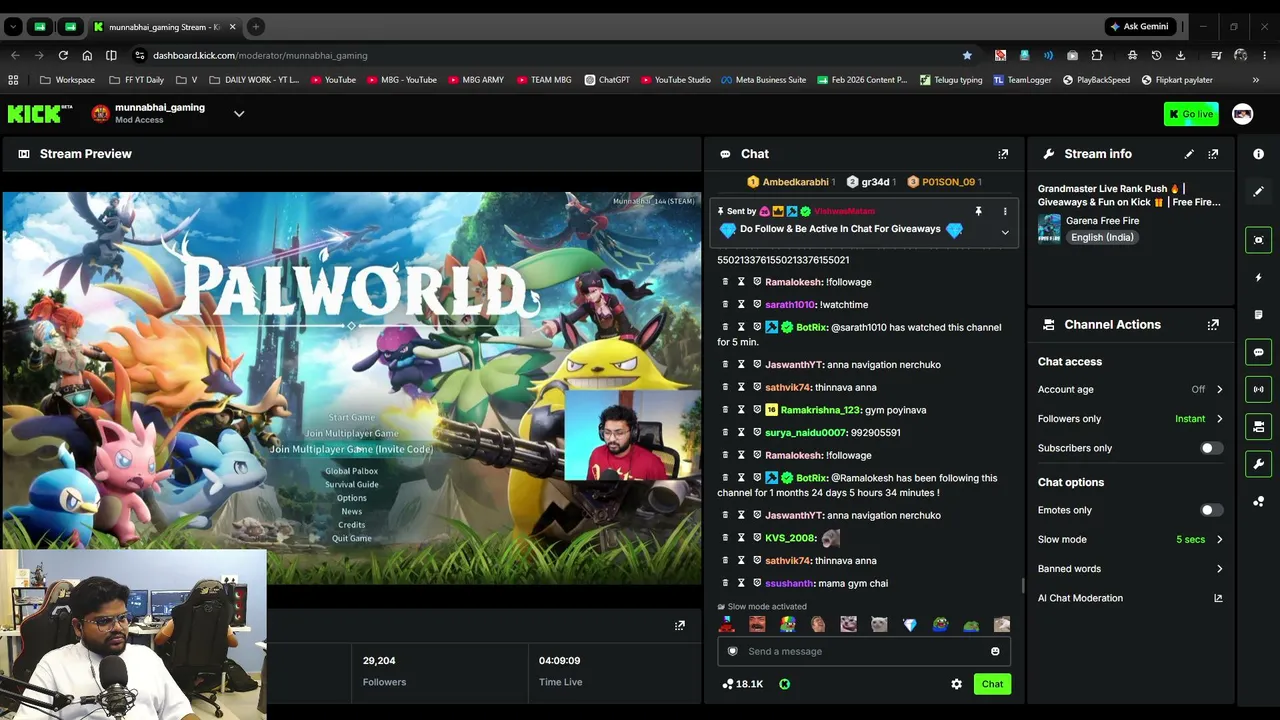The width and height of the screenshot is (1280, 720).
Task: Delete sarath1010's !watchtime message
Action: pos(725,305)
